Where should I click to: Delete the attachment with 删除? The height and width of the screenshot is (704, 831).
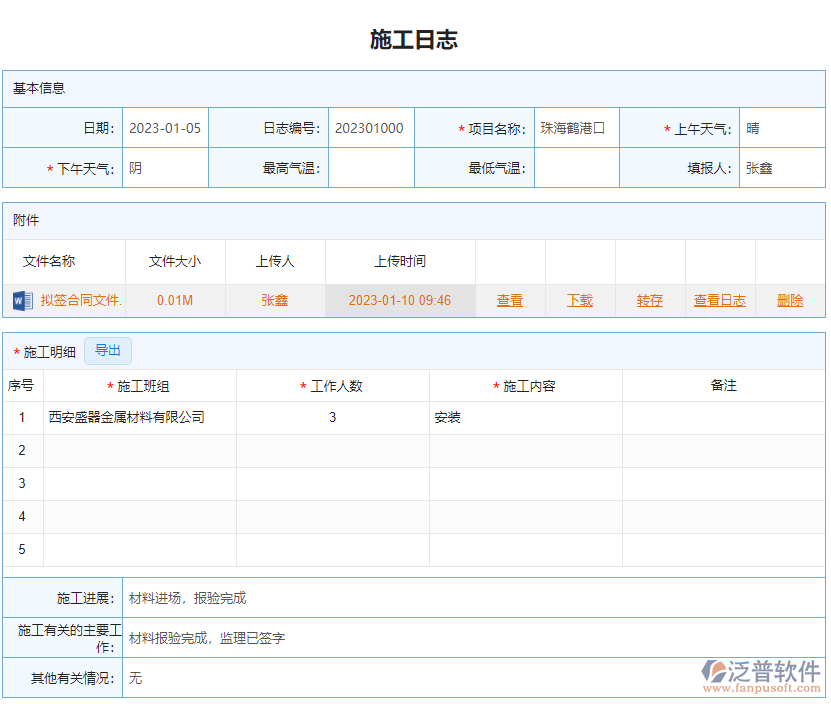(789, 300)
